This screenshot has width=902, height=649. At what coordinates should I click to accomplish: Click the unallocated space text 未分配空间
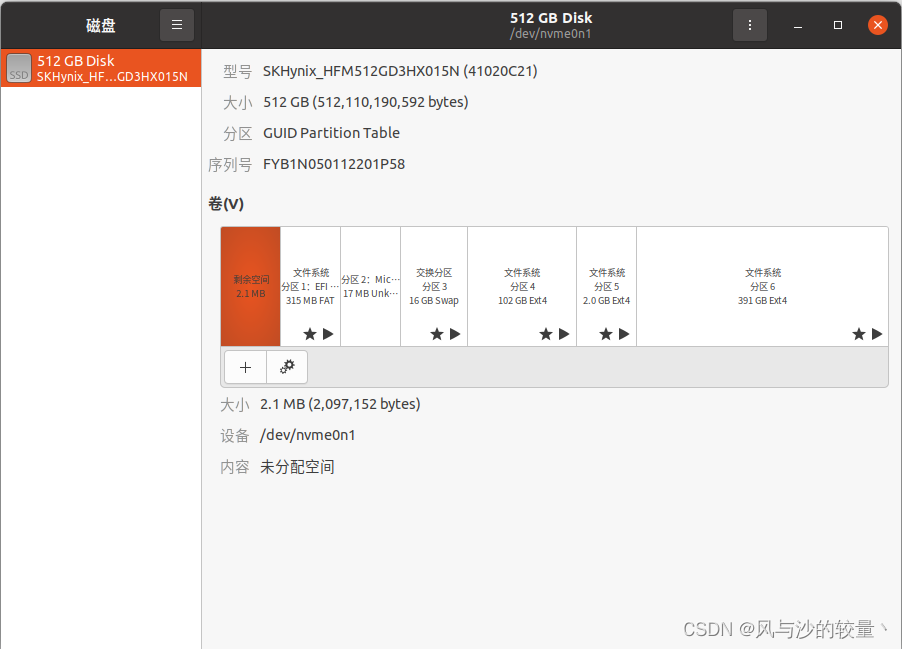coord(297,467)
